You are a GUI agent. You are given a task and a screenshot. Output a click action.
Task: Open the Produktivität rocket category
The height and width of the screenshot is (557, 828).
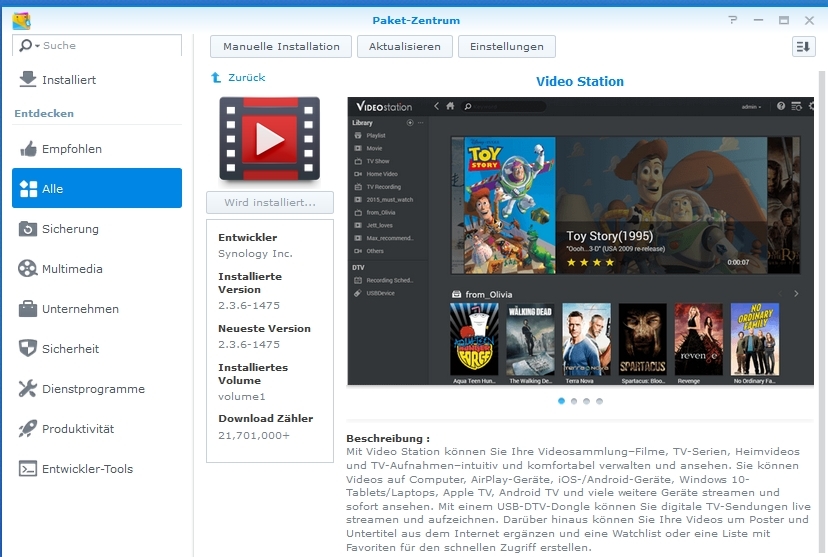point(27,429)
